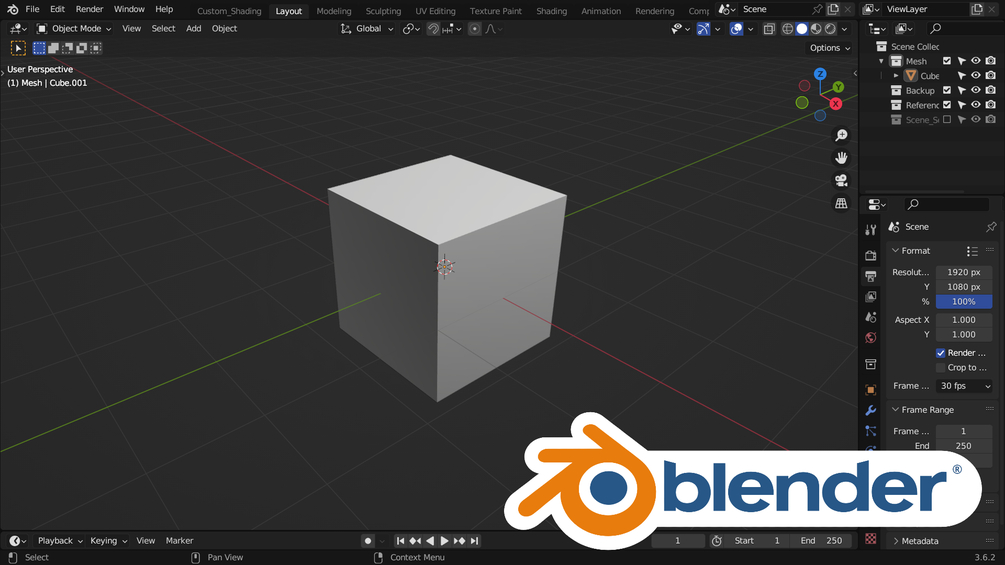Open the viewport Add menu

[194, 29]
